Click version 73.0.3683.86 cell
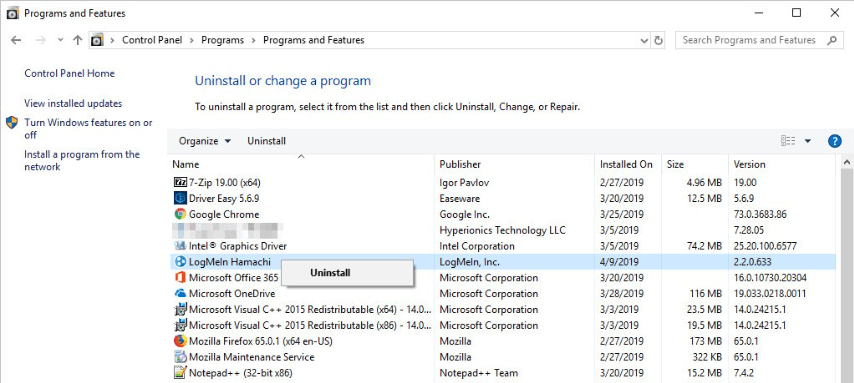Viewport: 854px width, 383px height. pos(760,214)
